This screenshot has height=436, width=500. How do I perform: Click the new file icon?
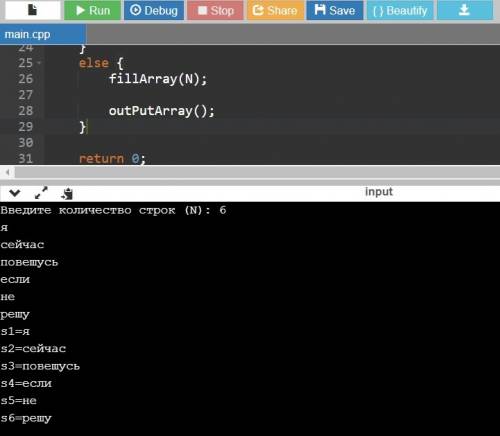[33, 10]
